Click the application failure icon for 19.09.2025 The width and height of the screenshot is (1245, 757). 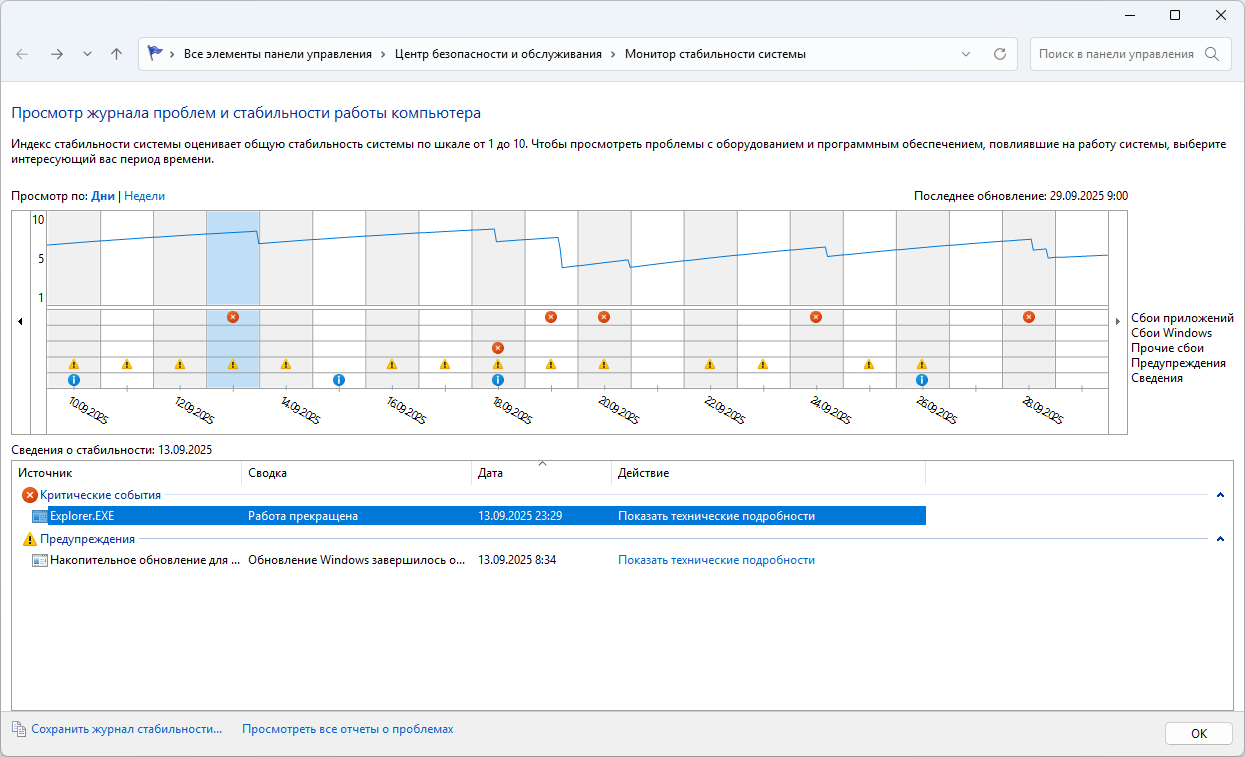click(x=551, y=317)
